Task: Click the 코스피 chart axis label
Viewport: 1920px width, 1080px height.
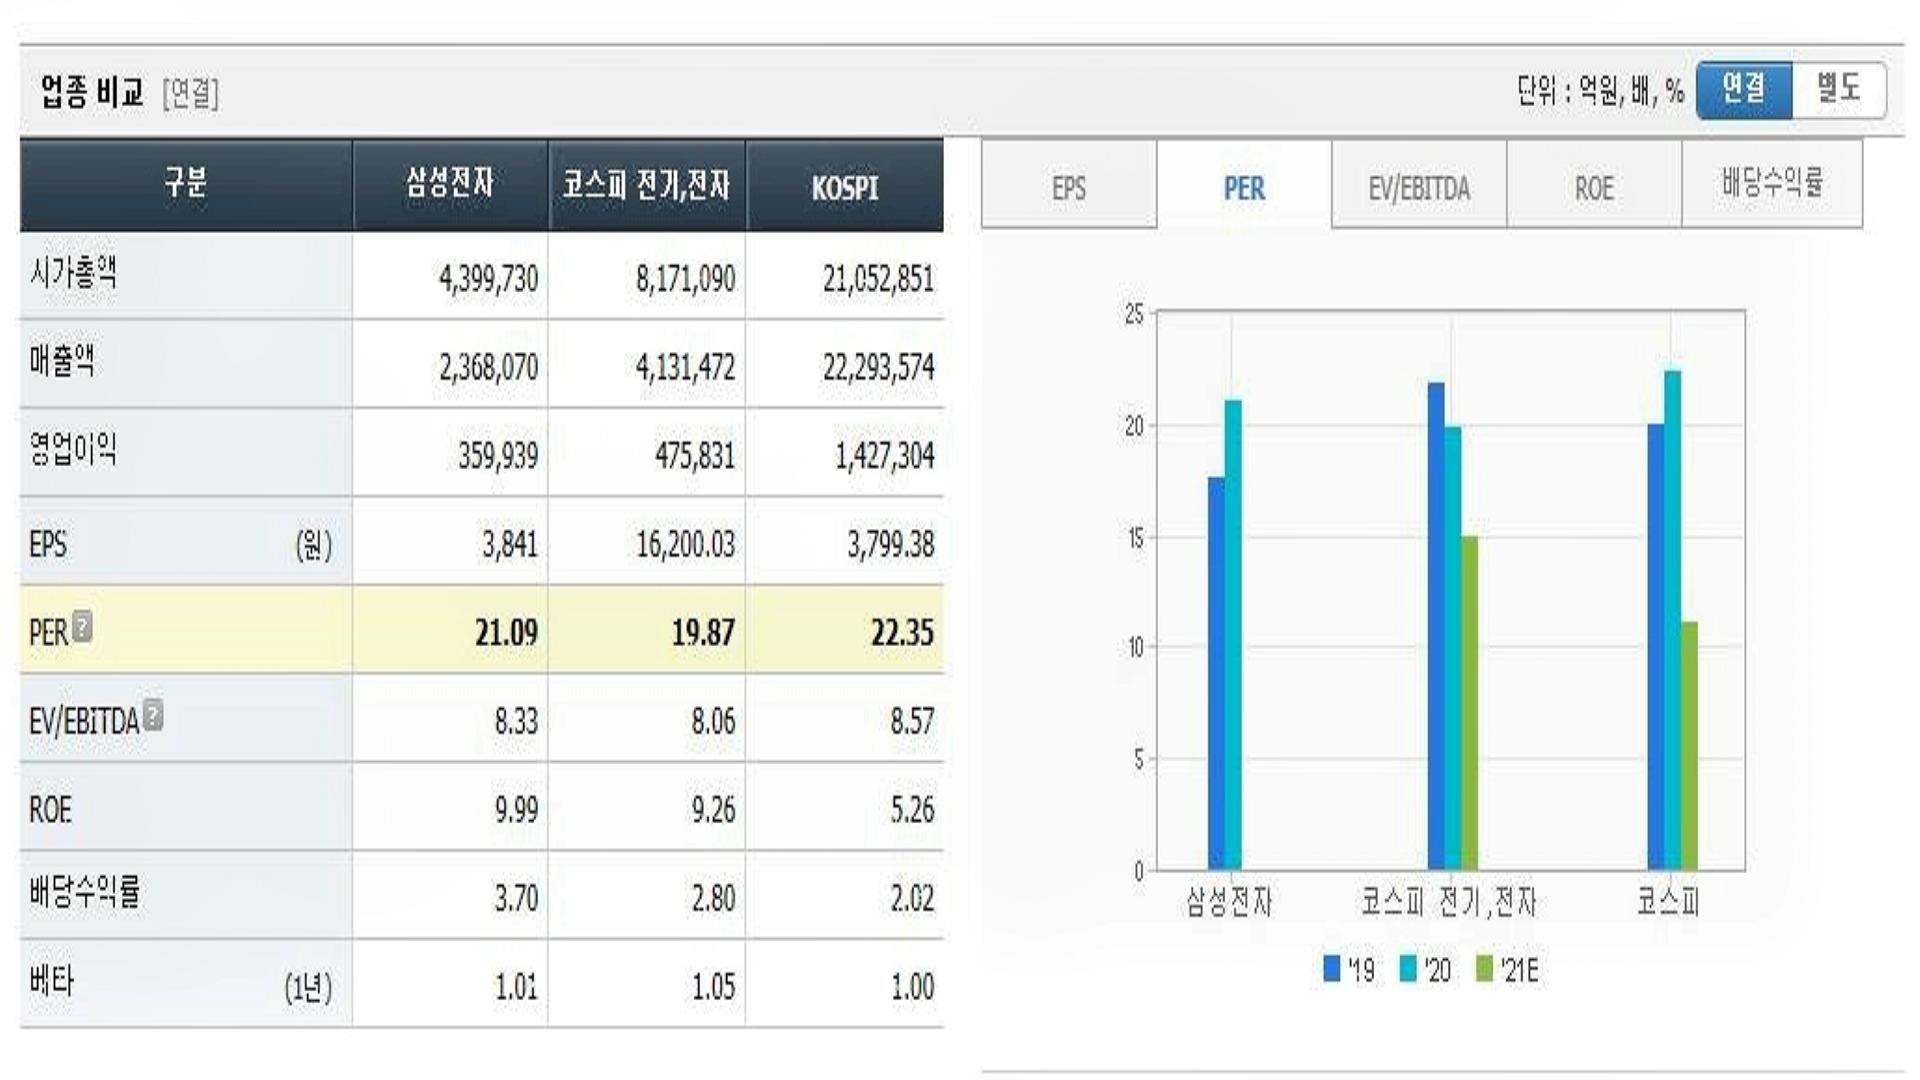Action: point(1668,902)
